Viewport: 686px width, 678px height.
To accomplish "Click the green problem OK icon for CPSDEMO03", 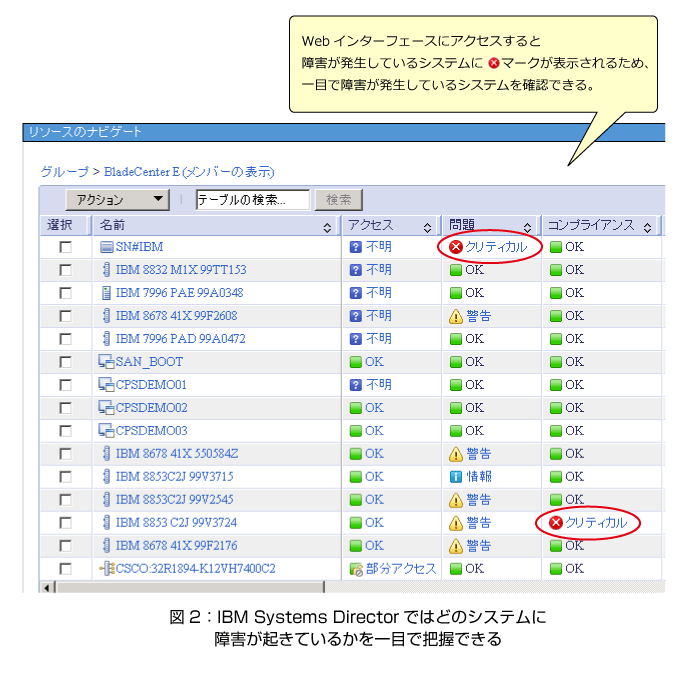I will (x=456, y=431).
